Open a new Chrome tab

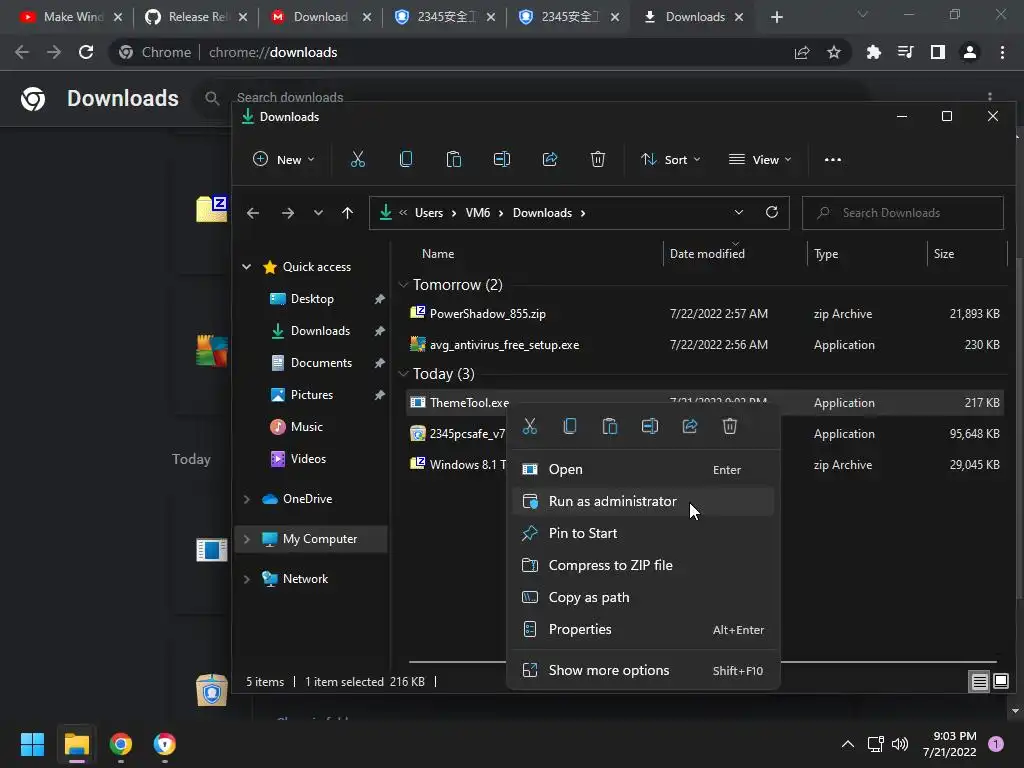tap(776, 17)
